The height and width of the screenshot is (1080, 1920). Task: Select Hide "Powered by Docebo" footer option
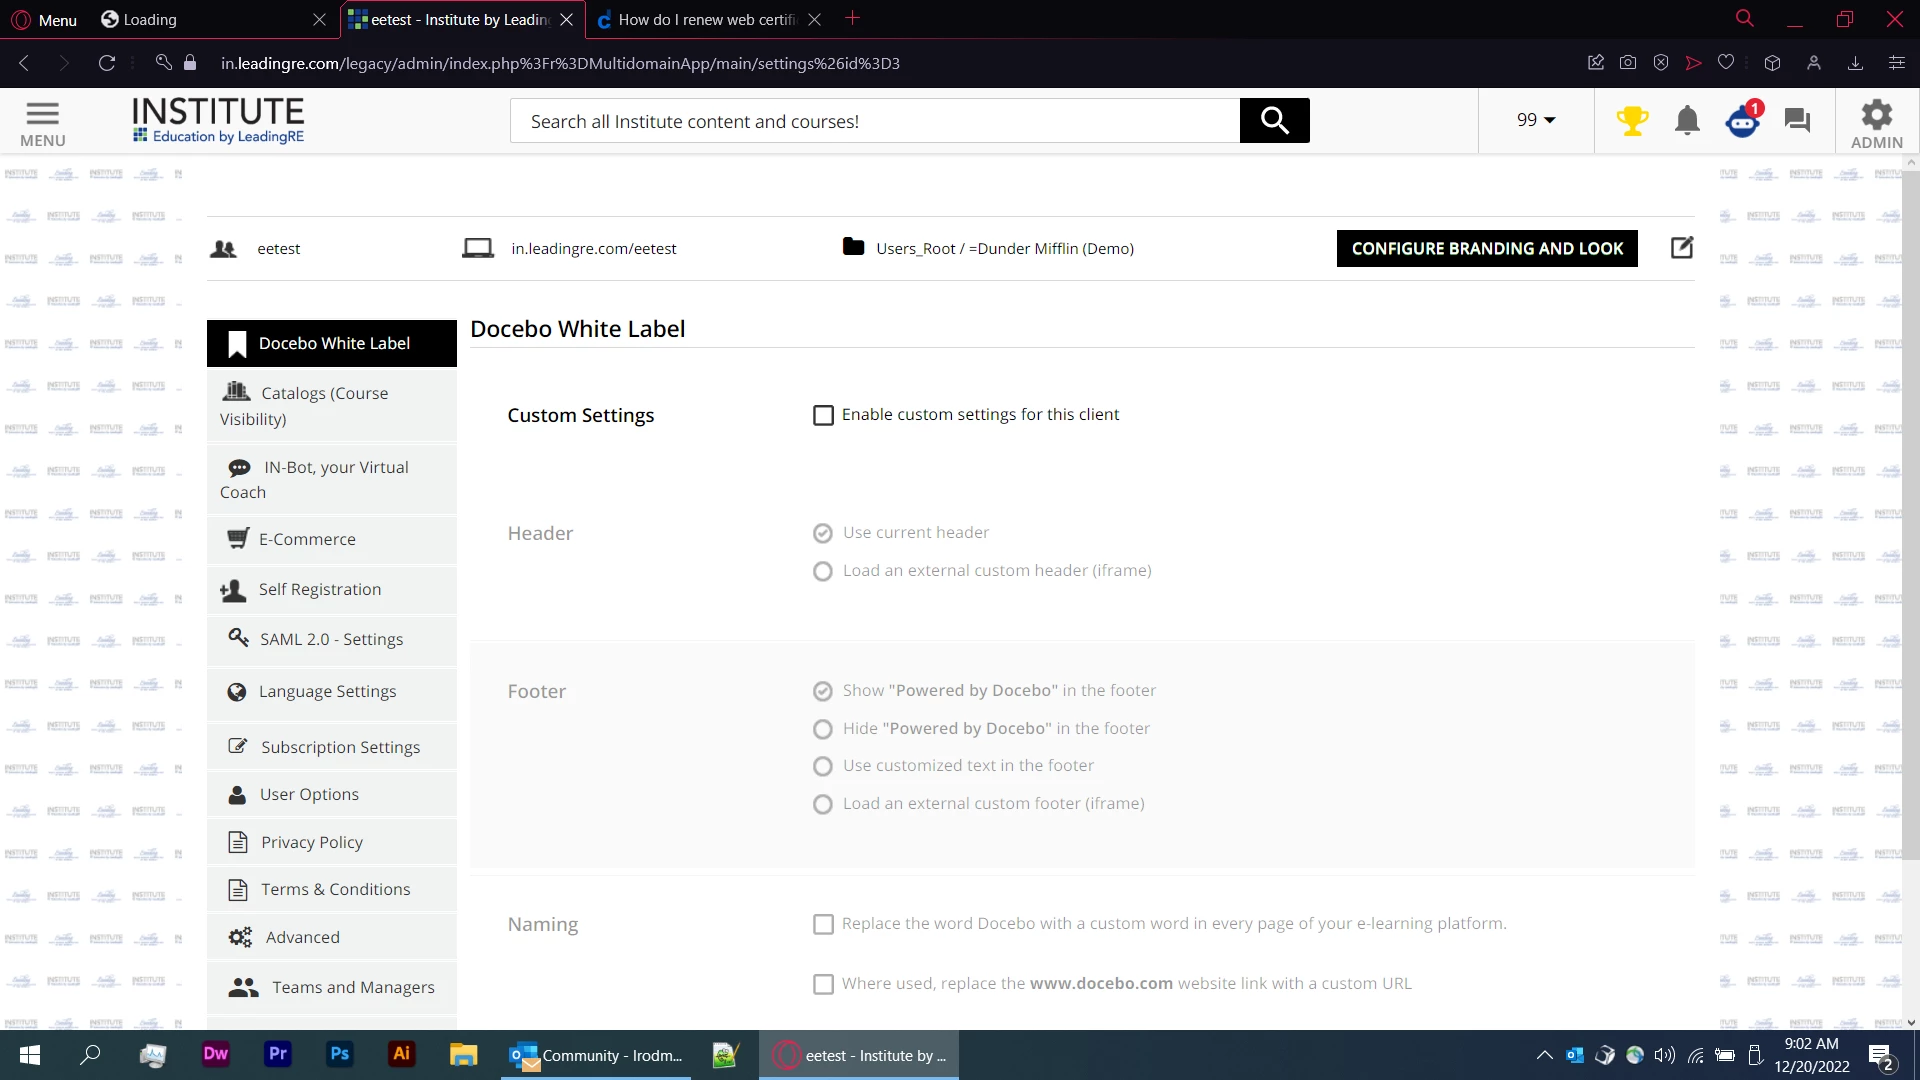823,729
